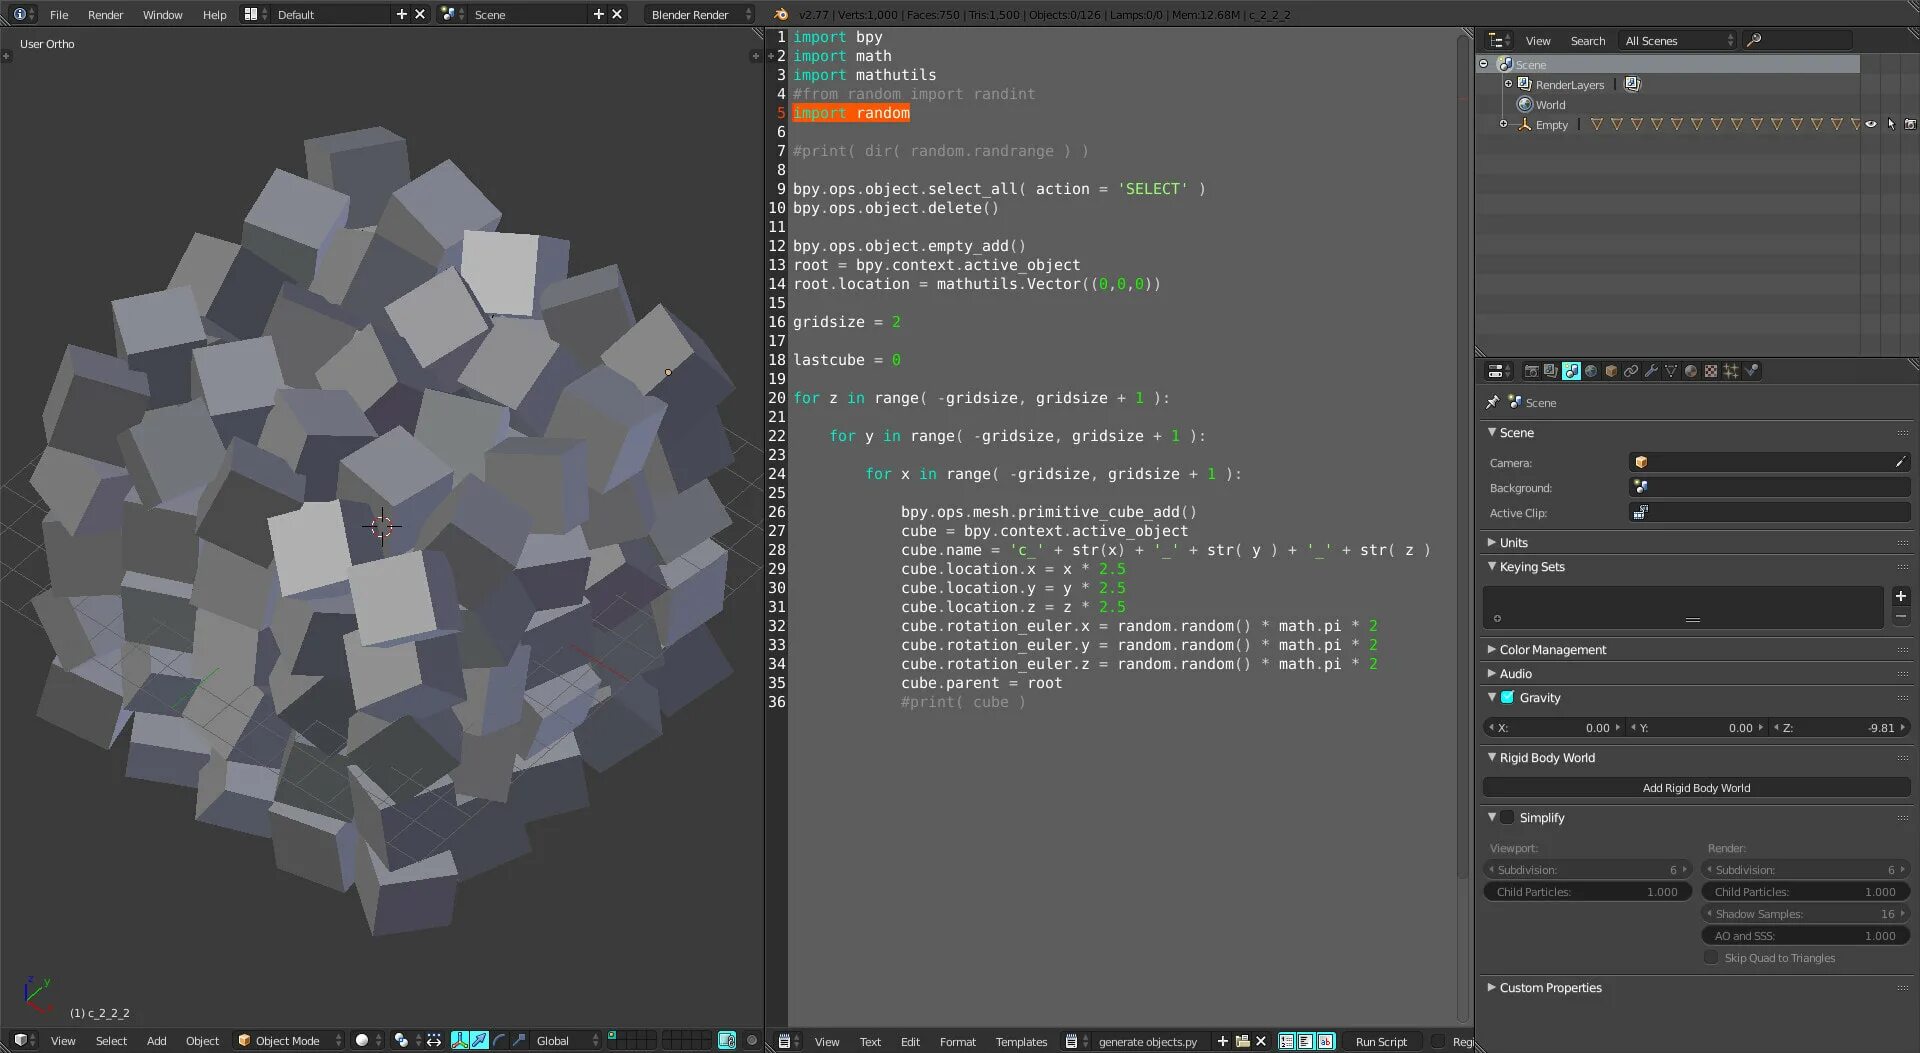Image resolution: width=1920 pixels, height=1053 pixels.
Task: Adjust the Gravity Z value slider
Action: (x=1840, y=728)
